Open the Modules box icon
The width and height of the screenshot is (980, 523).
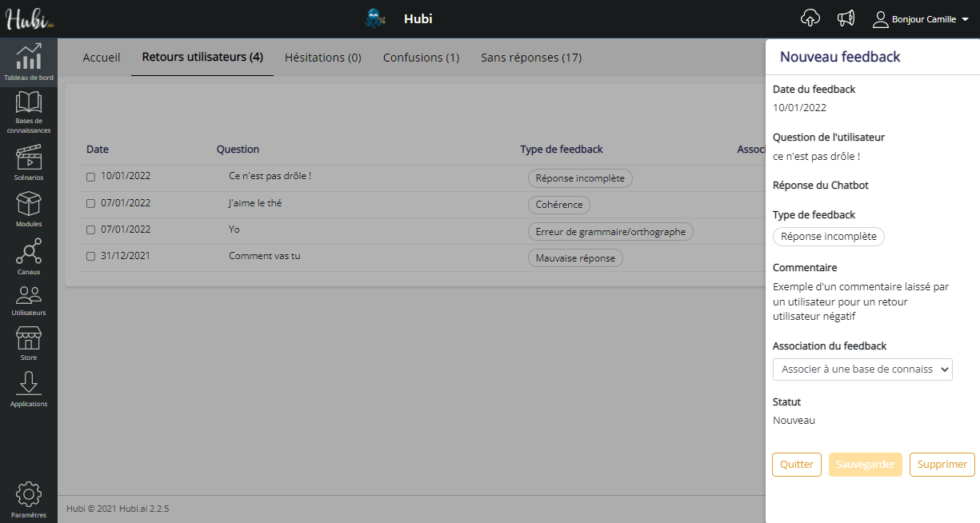[28, 205]
